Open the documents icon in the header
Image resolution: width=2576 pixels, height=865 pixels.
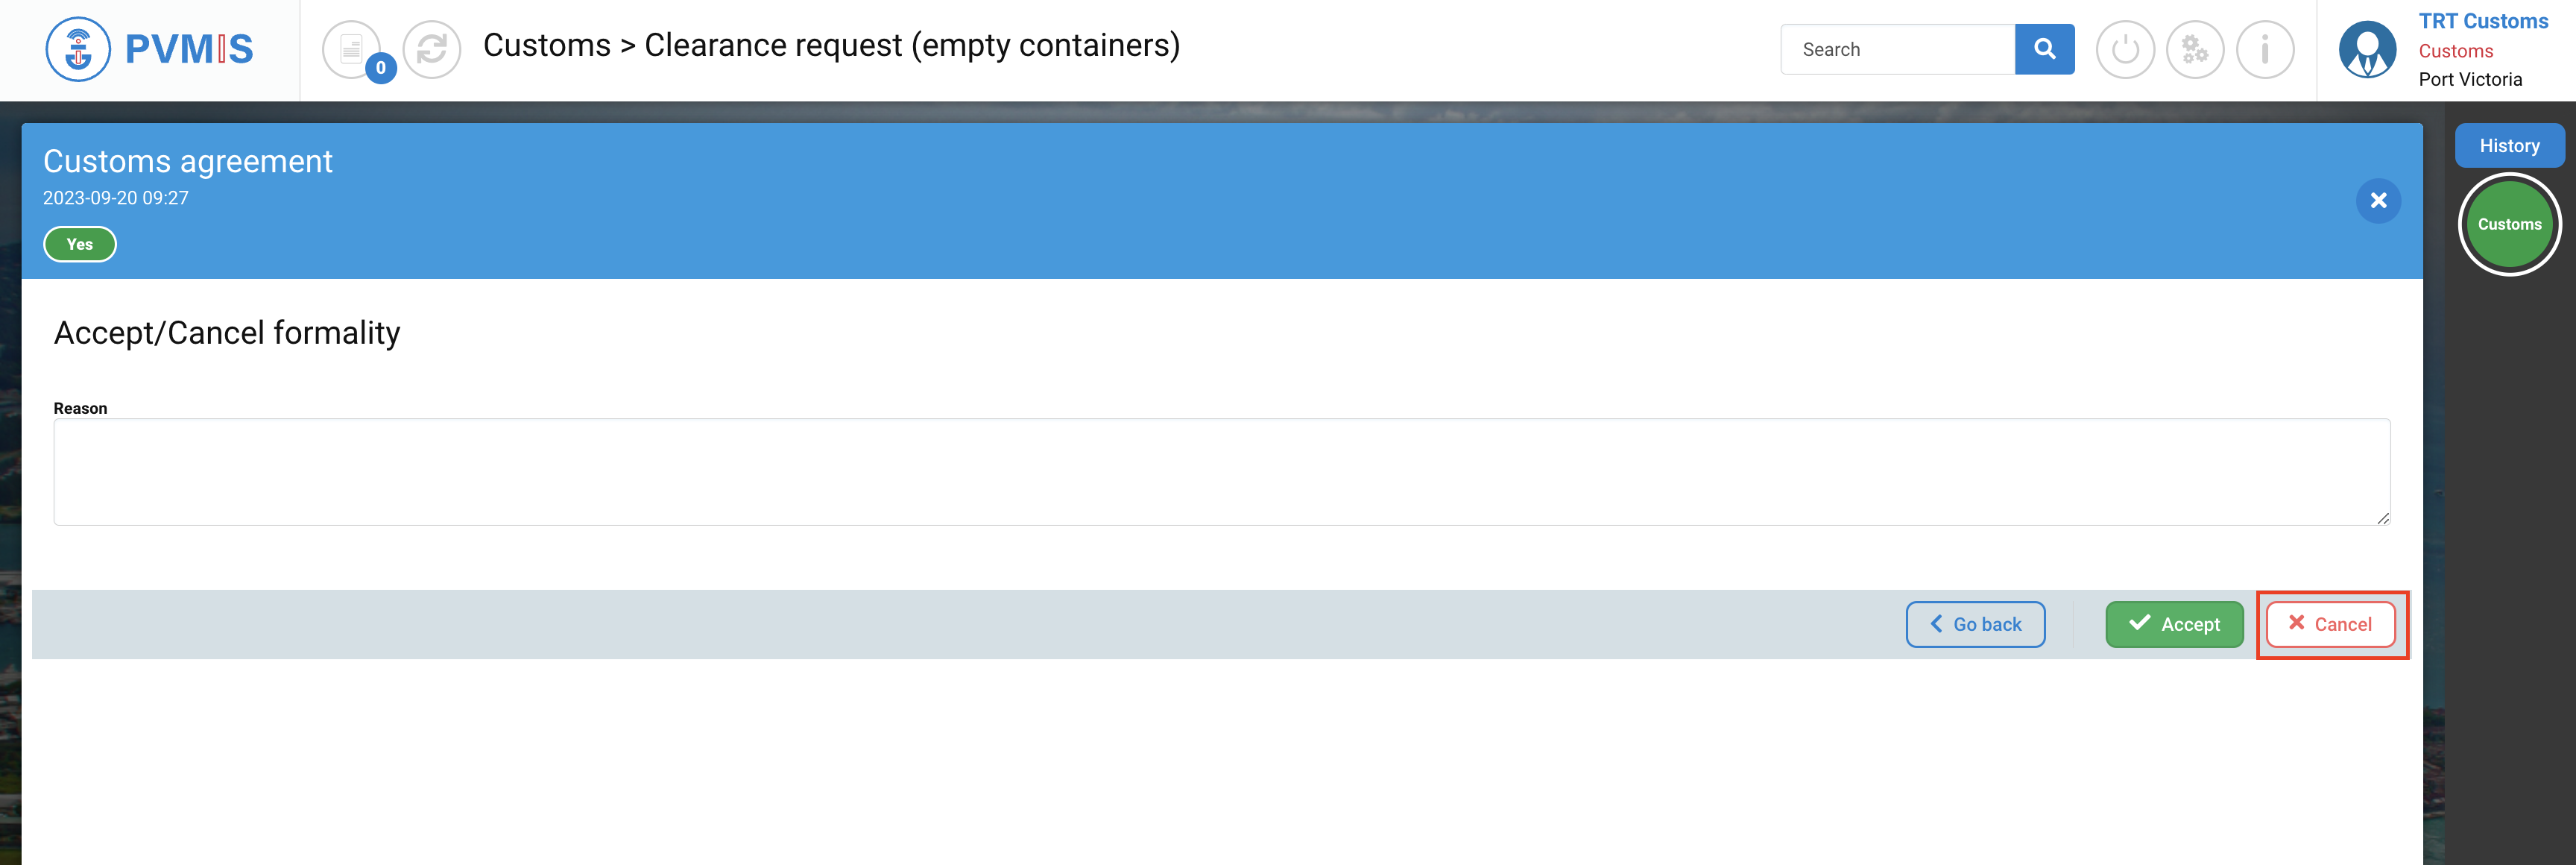[x=350, y=48]
